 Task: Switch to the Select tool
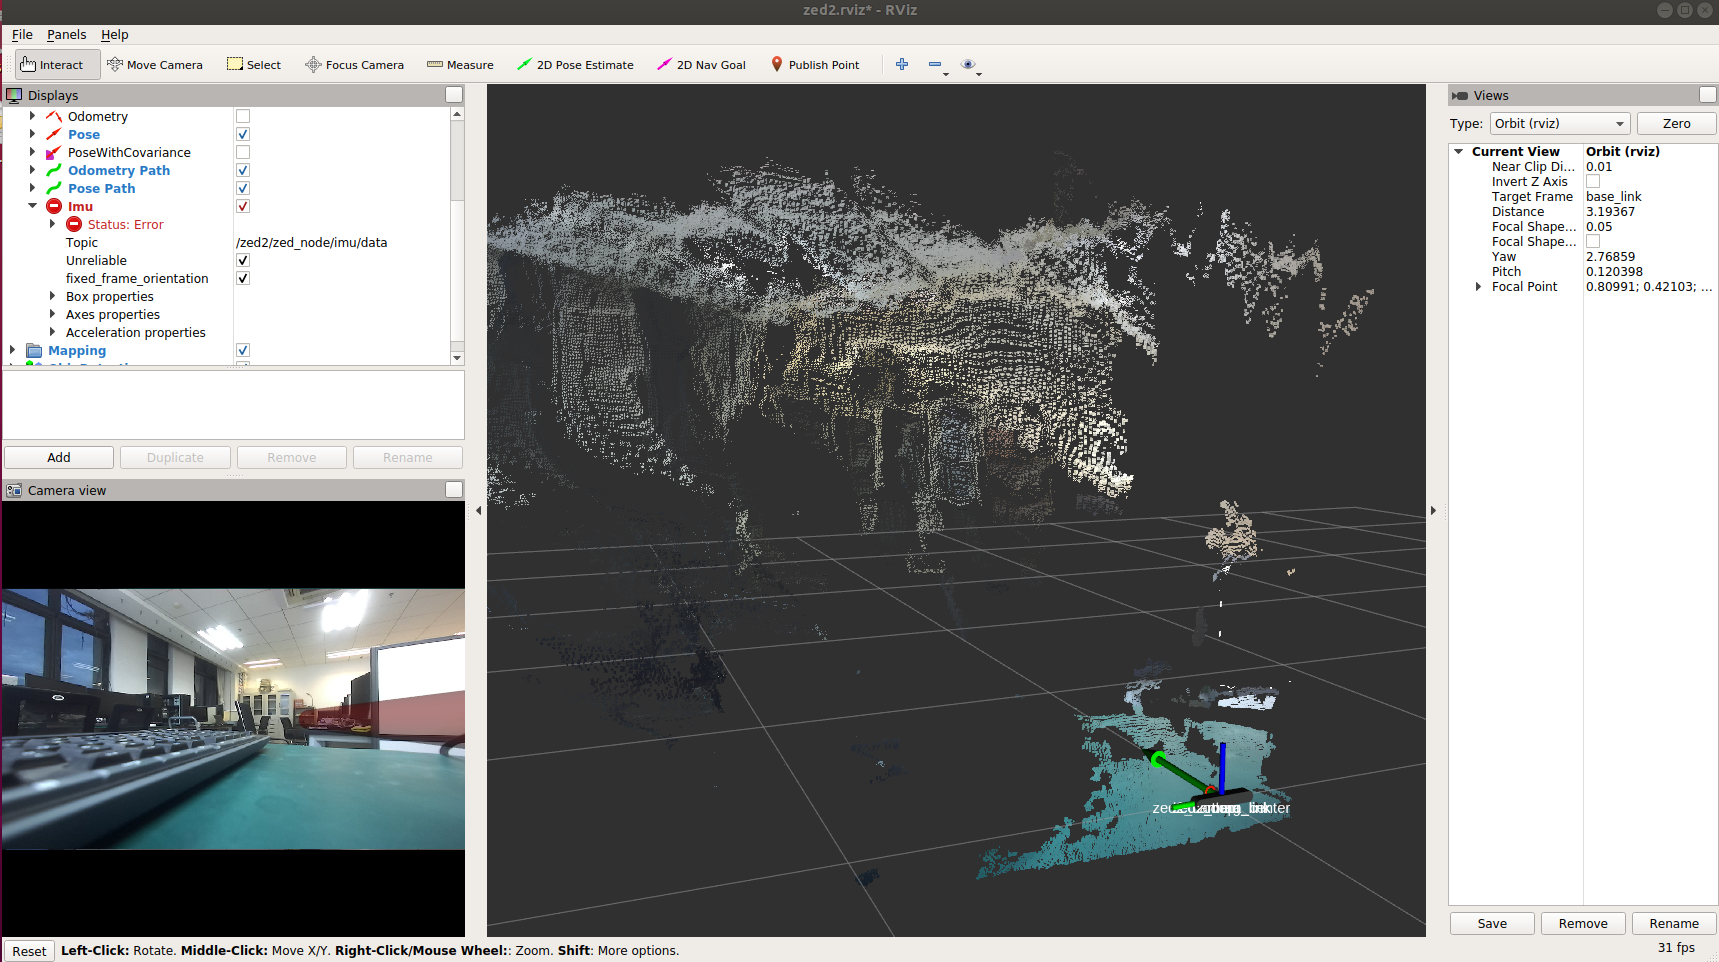[x=253, y=64]
